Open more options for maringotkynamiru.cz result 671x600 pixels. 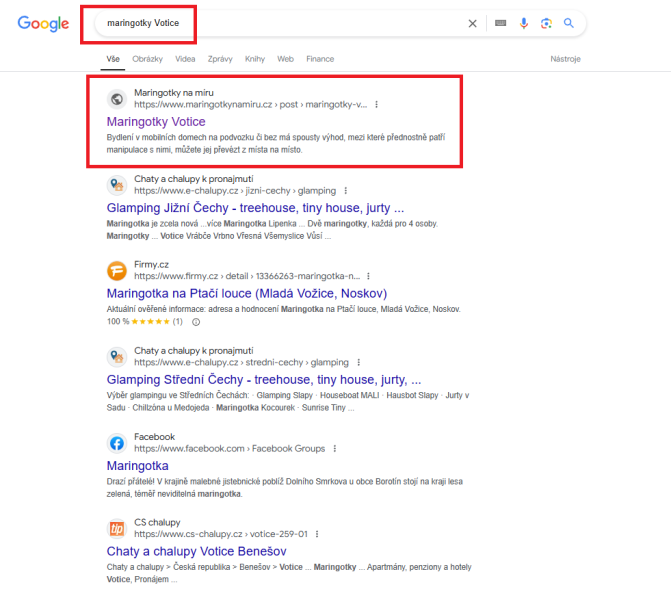pyautogui.click(x=376, y=104)
